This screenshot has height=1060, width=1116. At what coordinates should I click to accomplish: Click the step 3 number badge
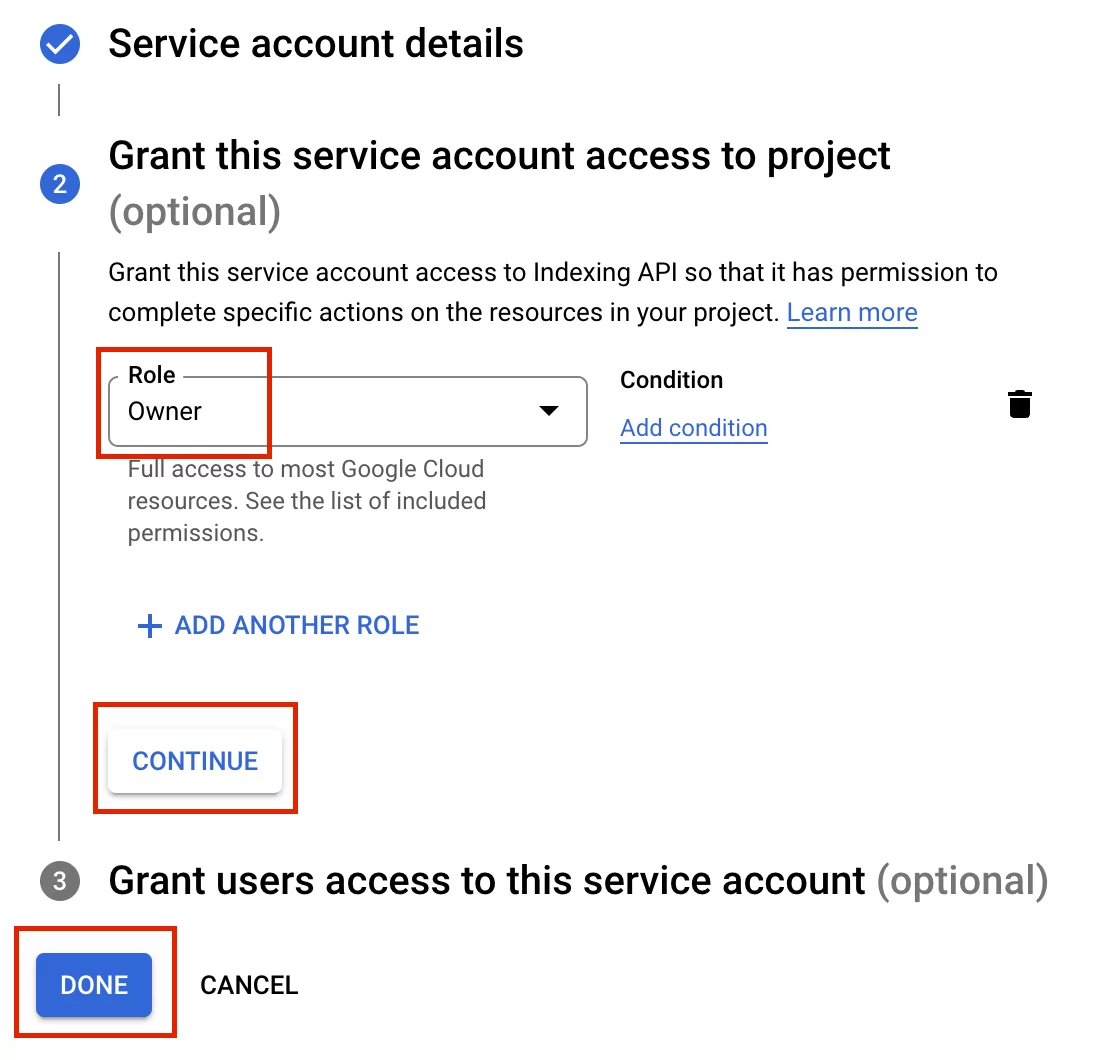click(x=60, y=881)
